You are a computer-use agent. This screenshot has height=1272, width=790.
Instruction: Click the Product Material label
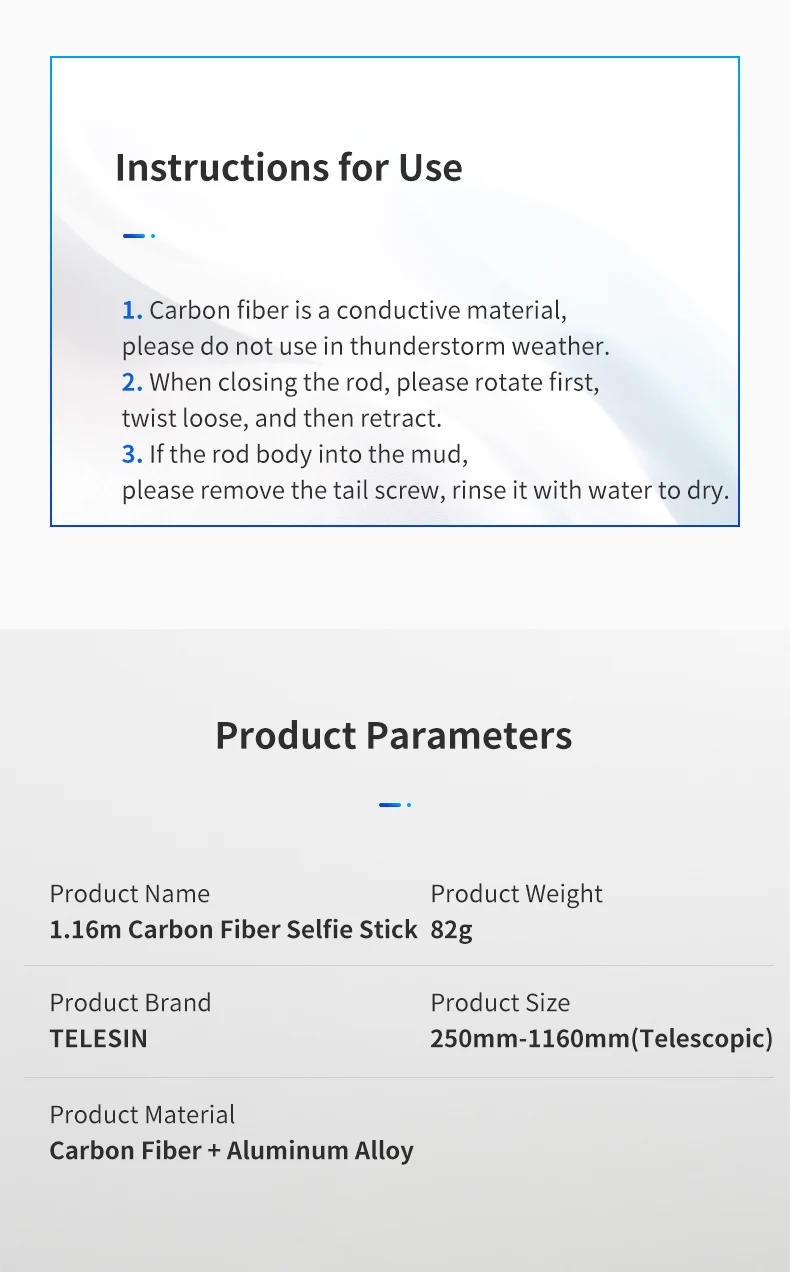(142, 1115)
